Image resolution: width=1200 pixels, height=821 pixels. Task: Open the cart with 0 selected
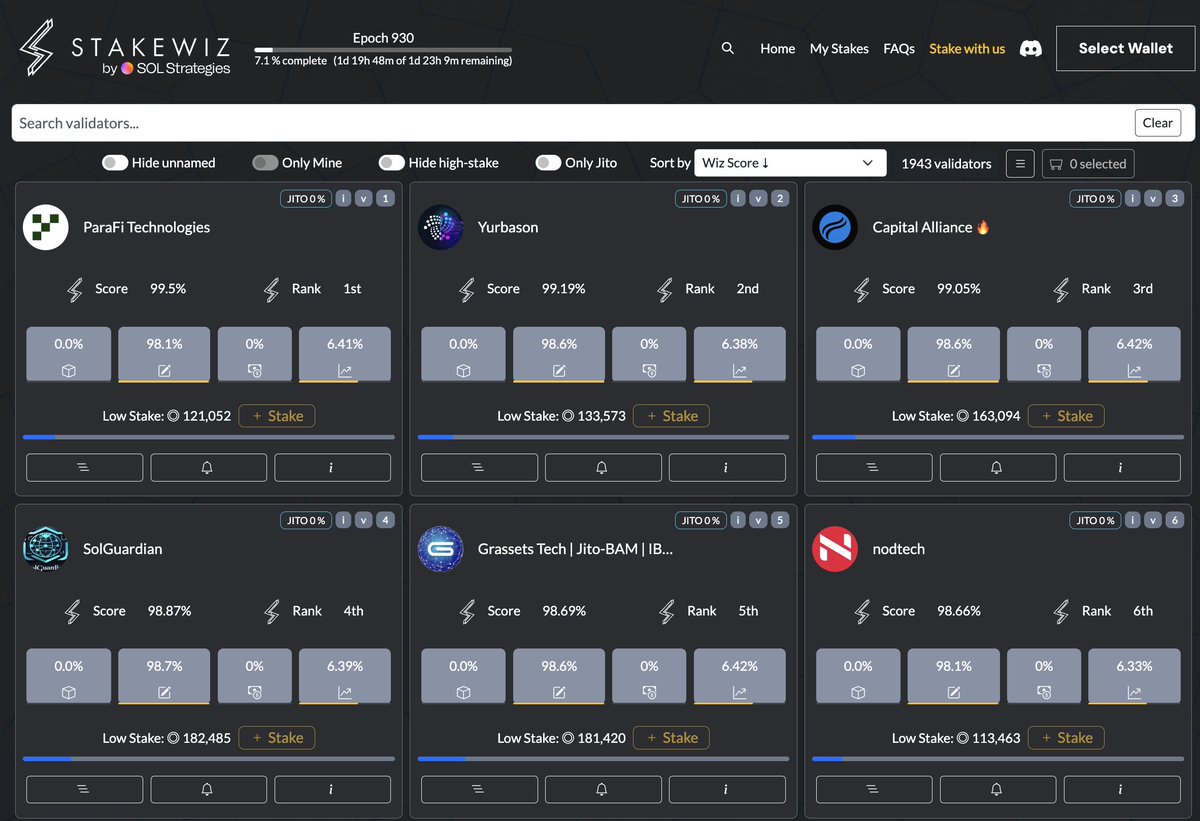(x=1088, y=164)
